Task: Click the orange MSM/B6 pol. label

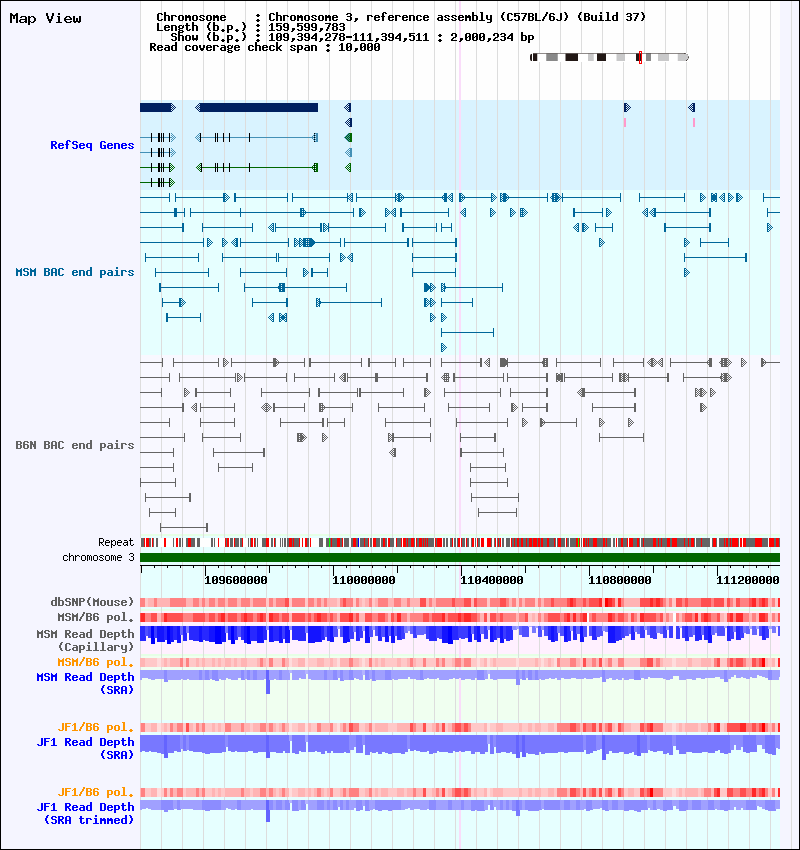Action: (x=95, y=662)
